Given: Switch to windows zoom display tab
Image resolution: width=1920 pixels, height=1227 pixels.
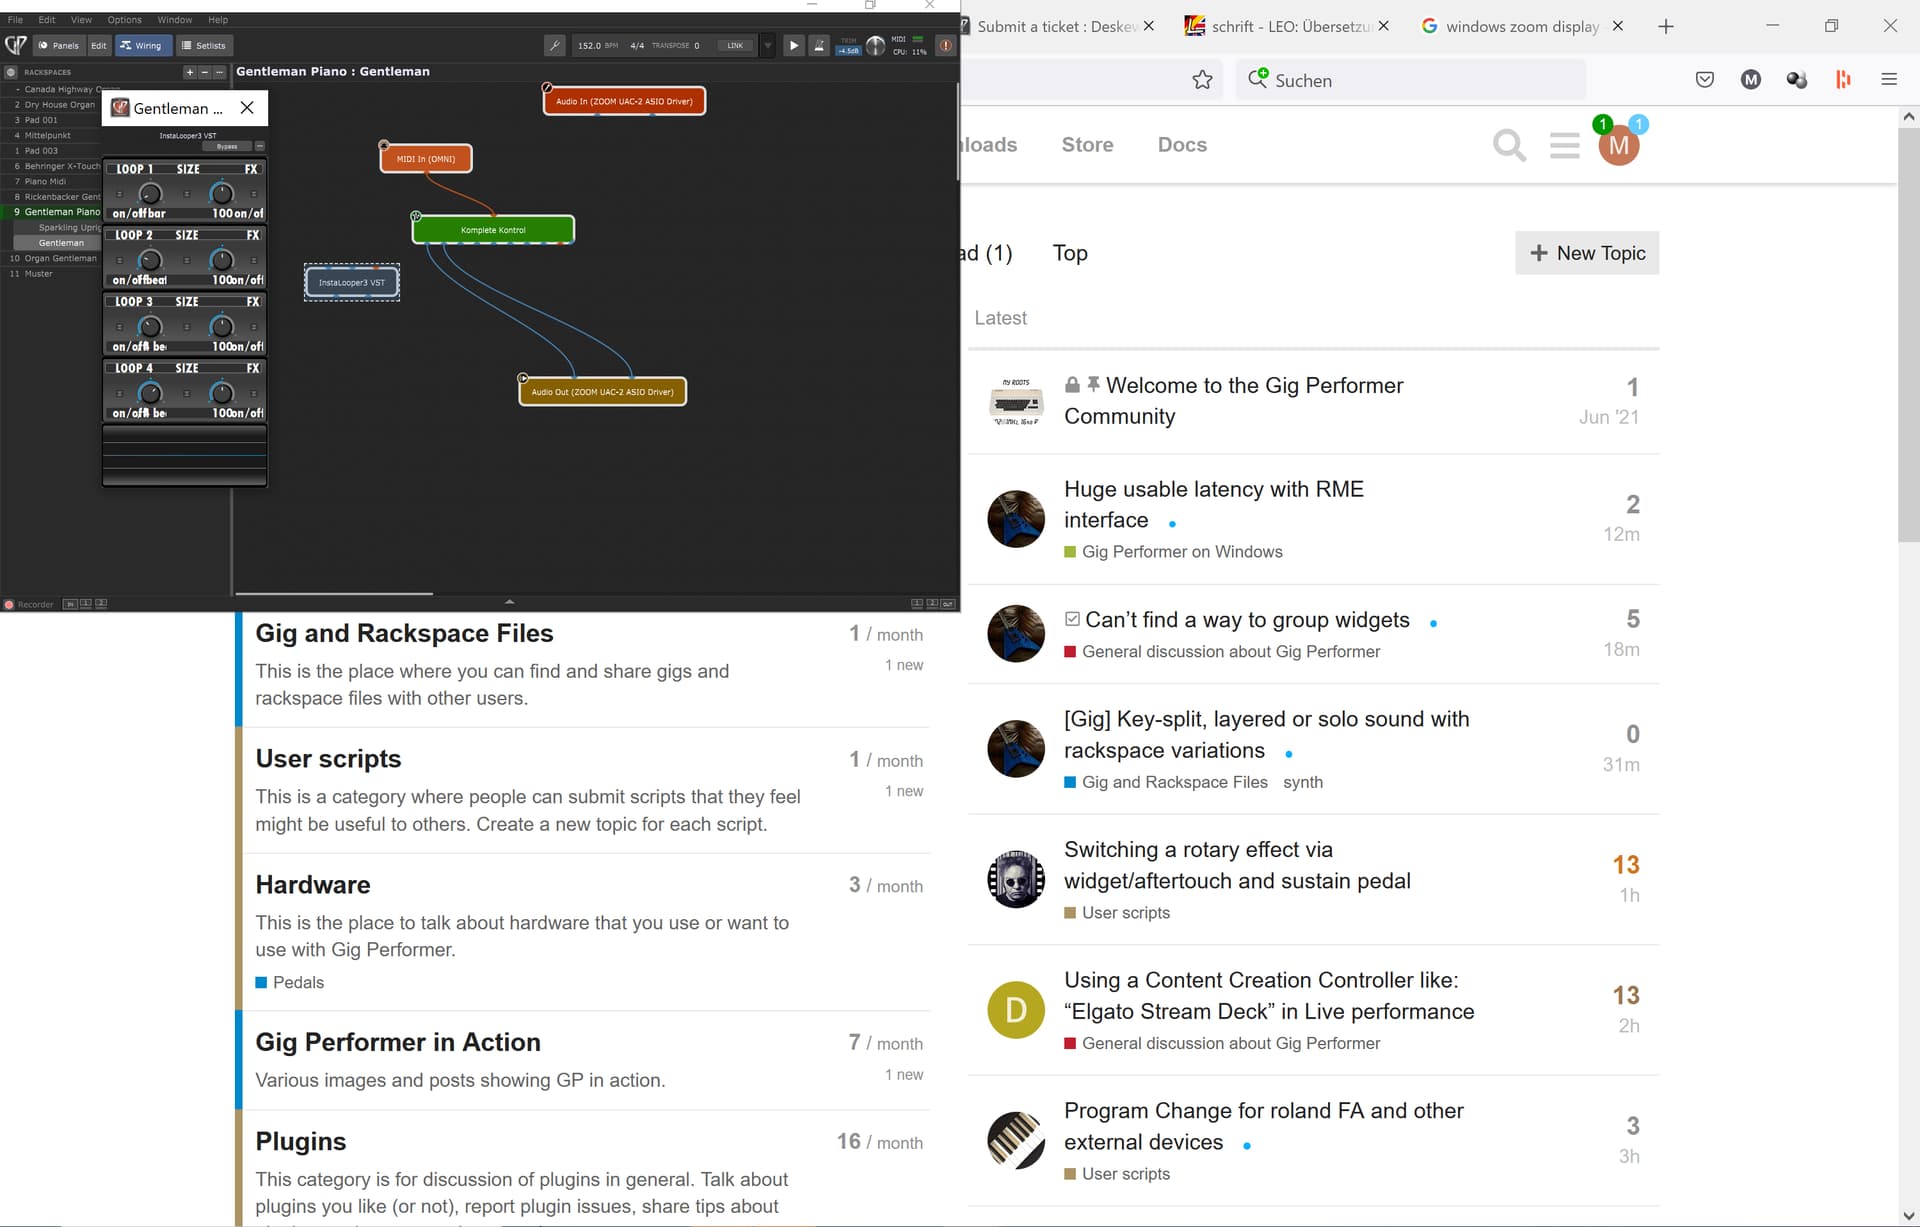Looking at the screenshot, I should click(1522, 26).
